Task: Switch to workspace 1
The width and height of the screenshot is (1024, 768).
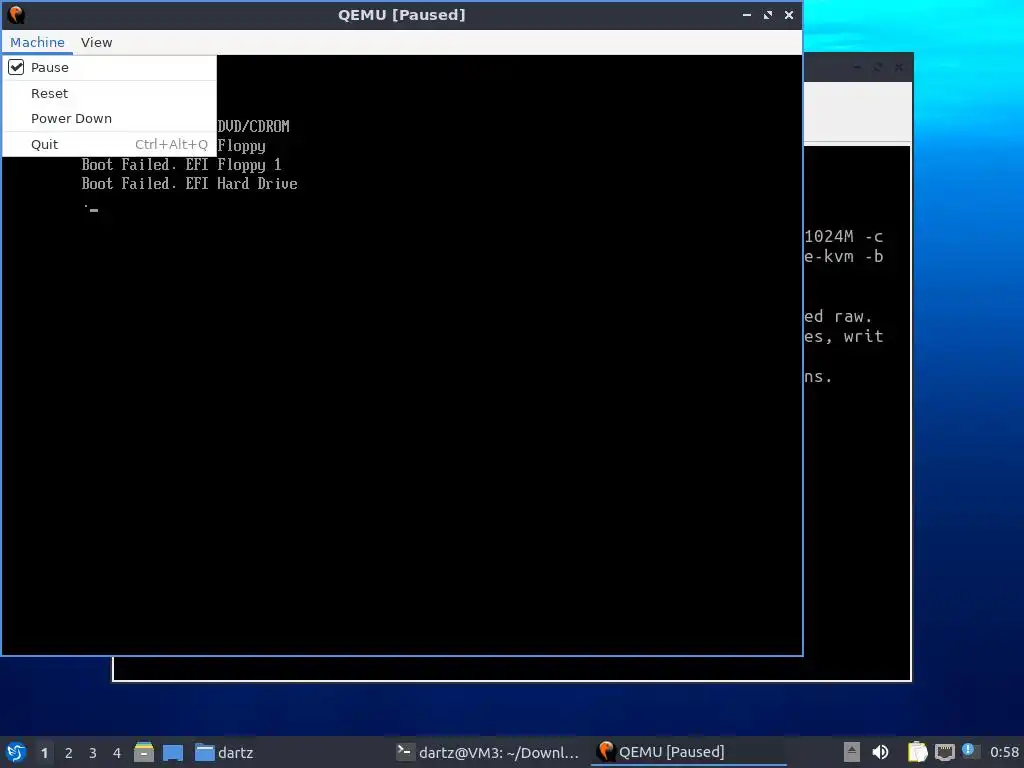Action: click(x=44, y=753)
